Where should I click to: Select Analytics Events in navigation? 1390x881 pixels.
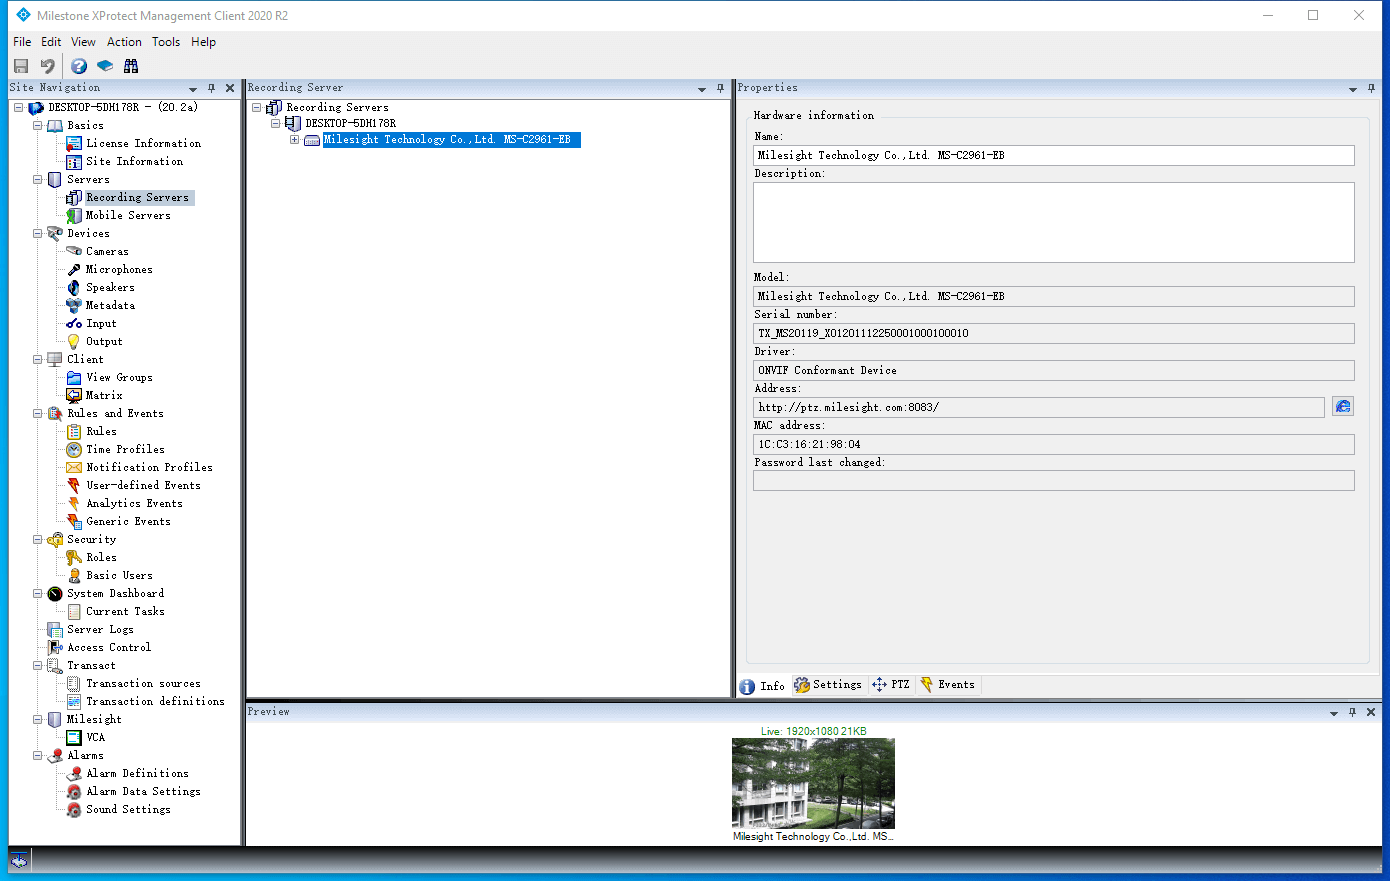point(134,503)
